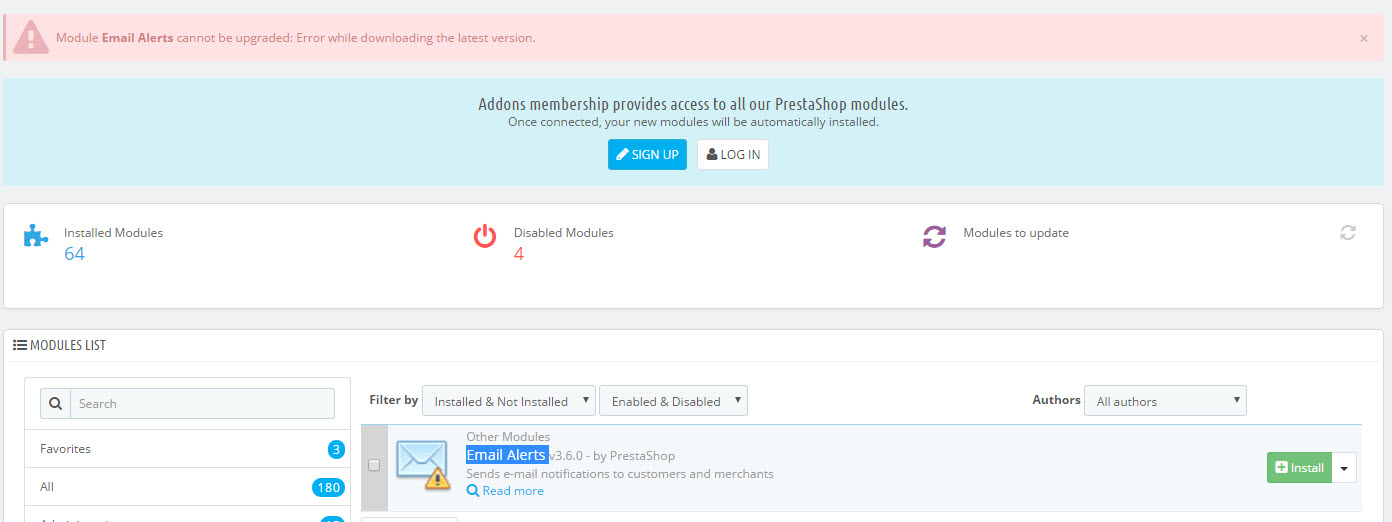Install the Email Alerts module
Viewport: 1392px width, 522px height.
tap(1299, 468)
